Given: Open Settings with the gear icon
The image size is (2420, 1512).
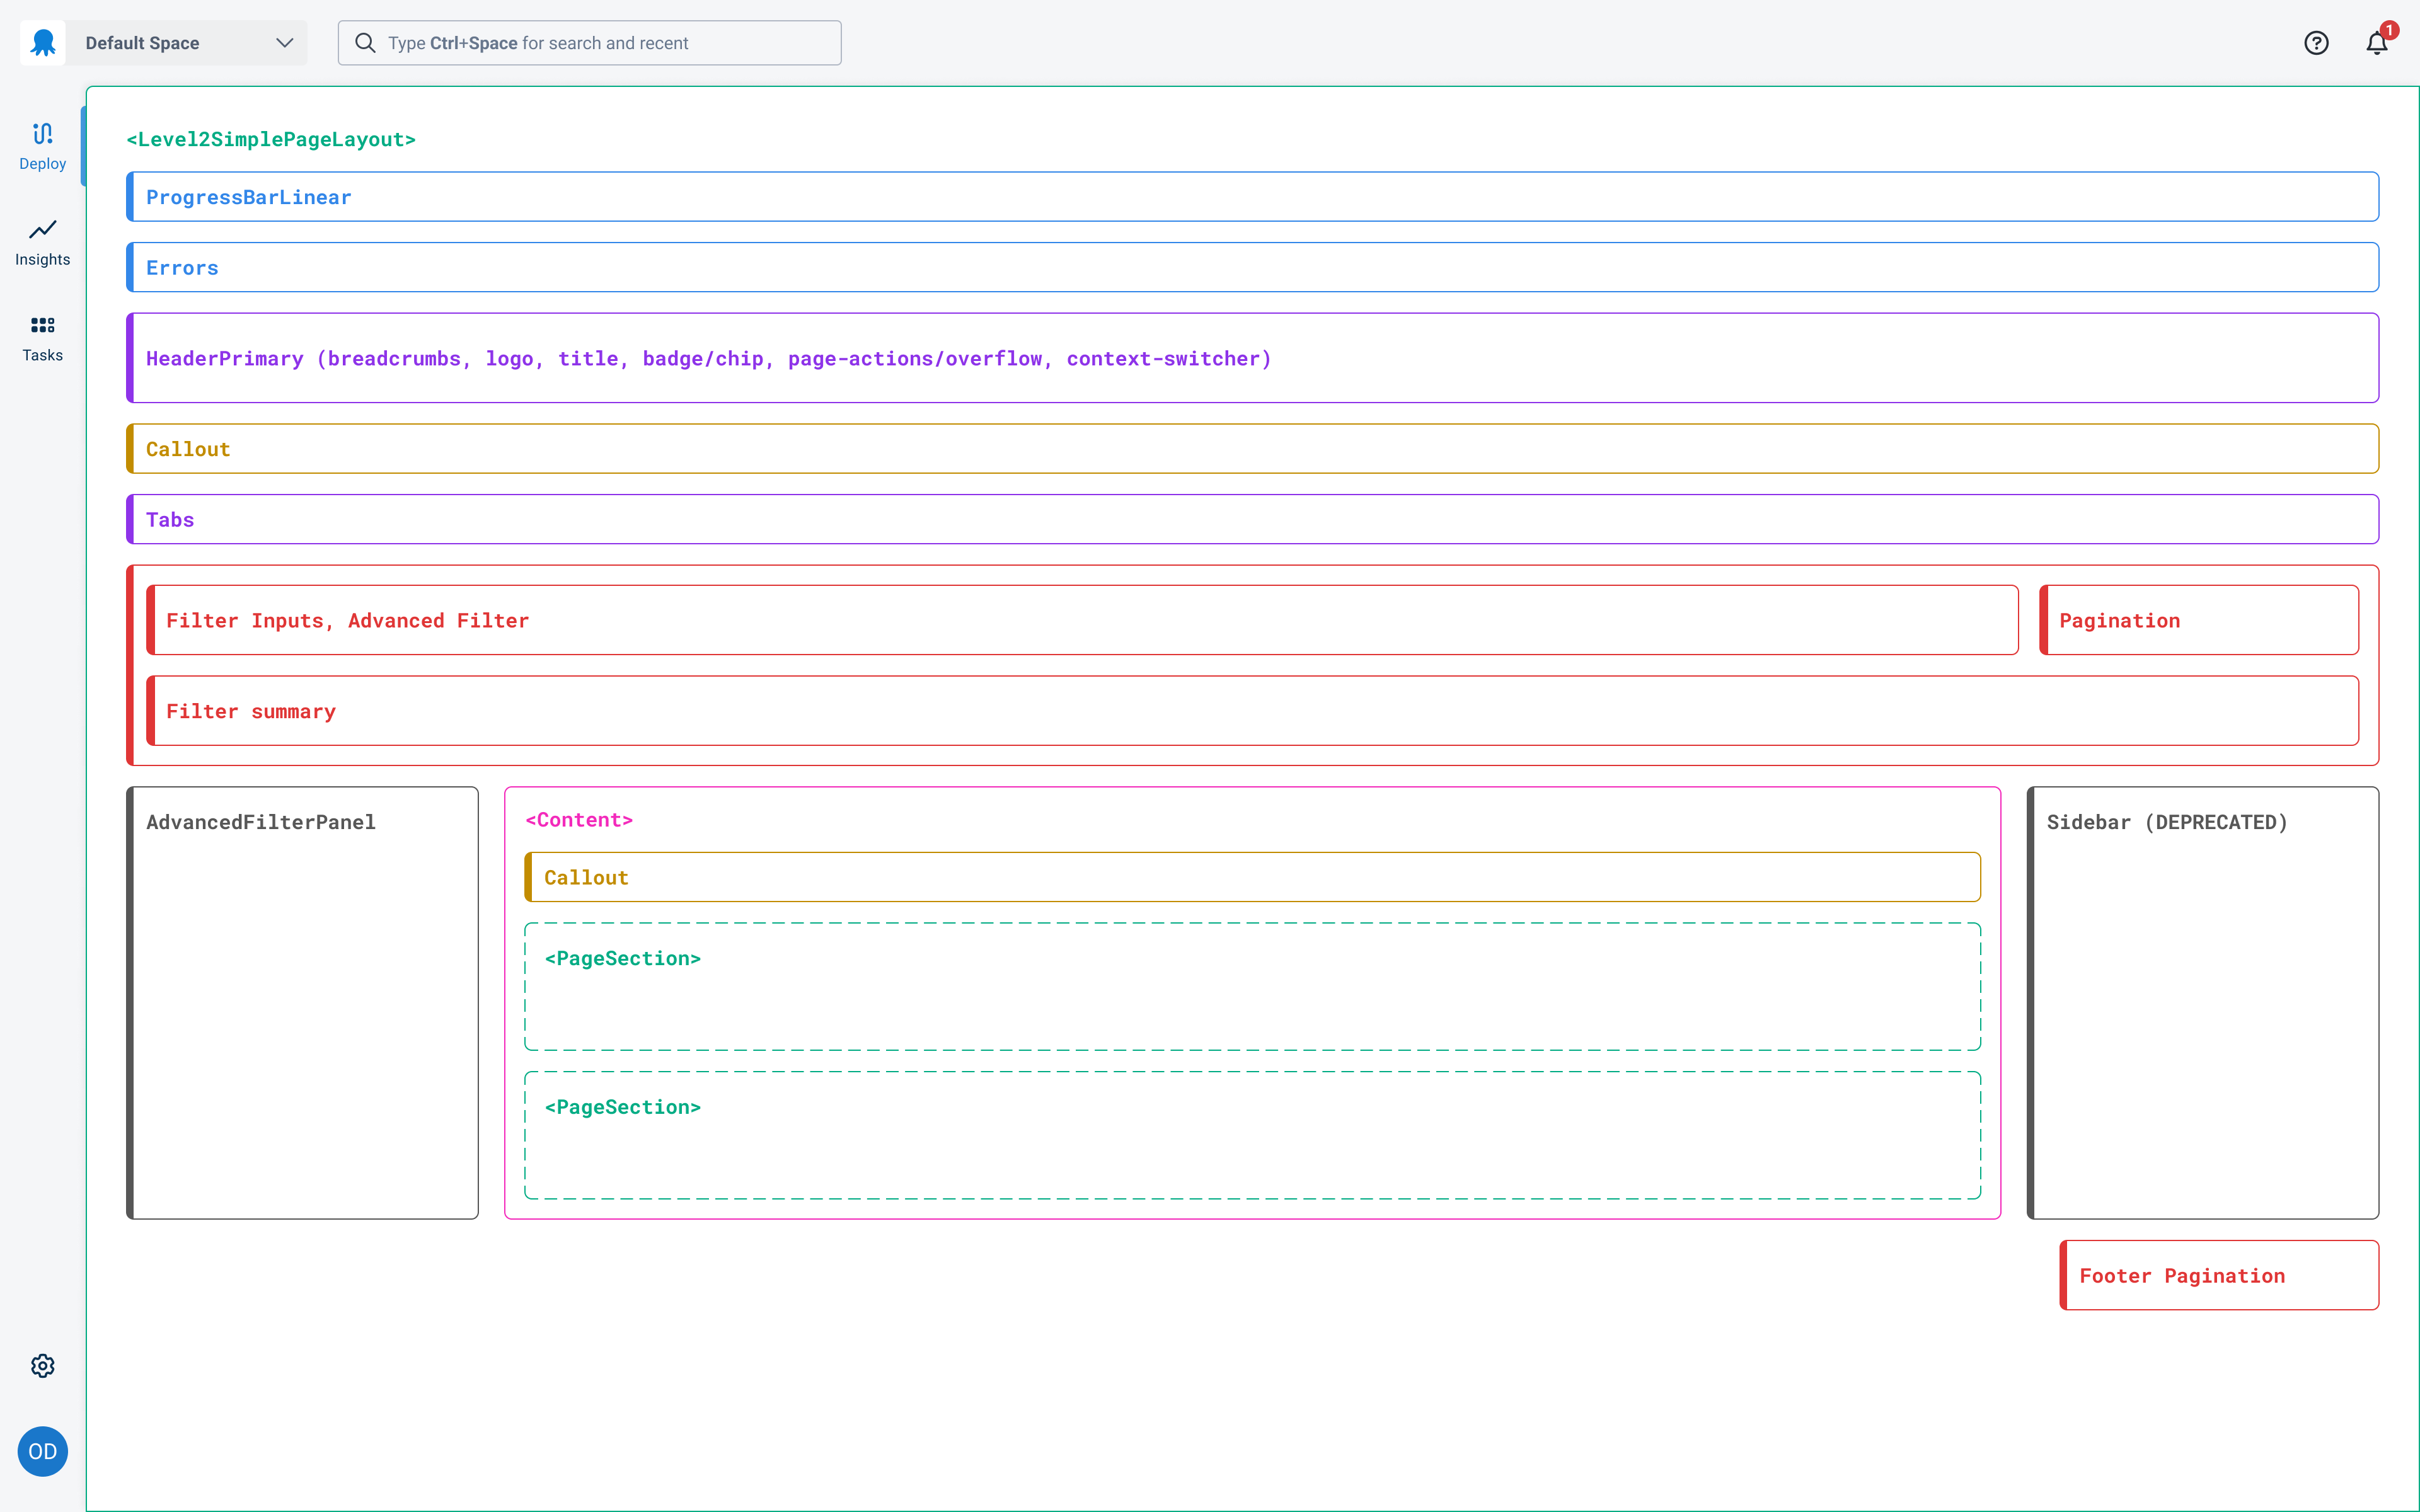Looking at the screenshot, I should [x=42, y=1365].
